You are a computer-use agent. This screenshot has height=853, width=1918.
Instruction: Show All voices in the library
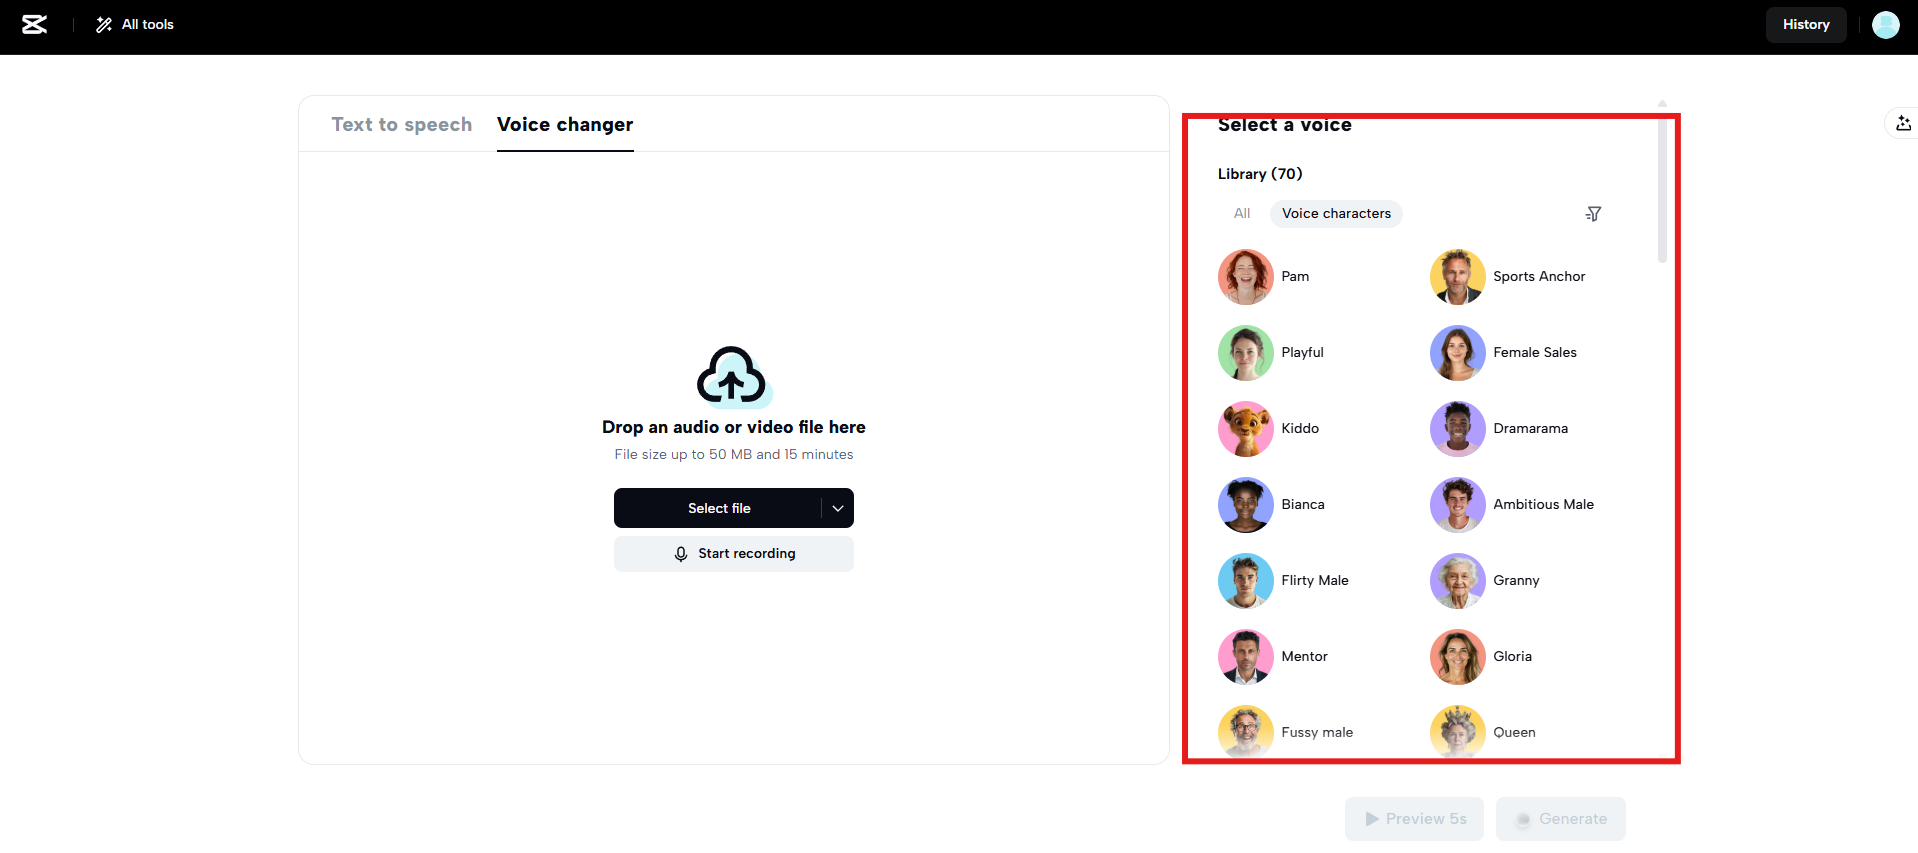point(1242,214)
